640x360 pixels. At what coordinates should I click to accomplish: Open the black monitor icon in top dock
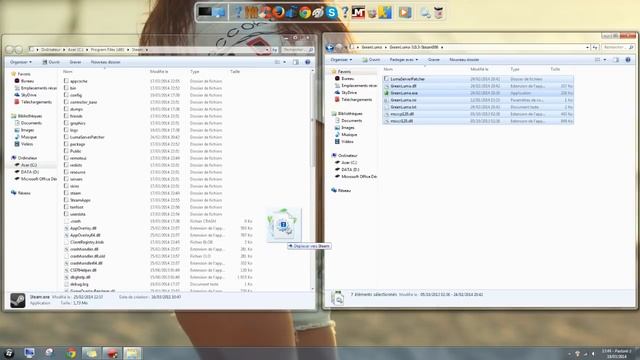click(x=205, y=12)
